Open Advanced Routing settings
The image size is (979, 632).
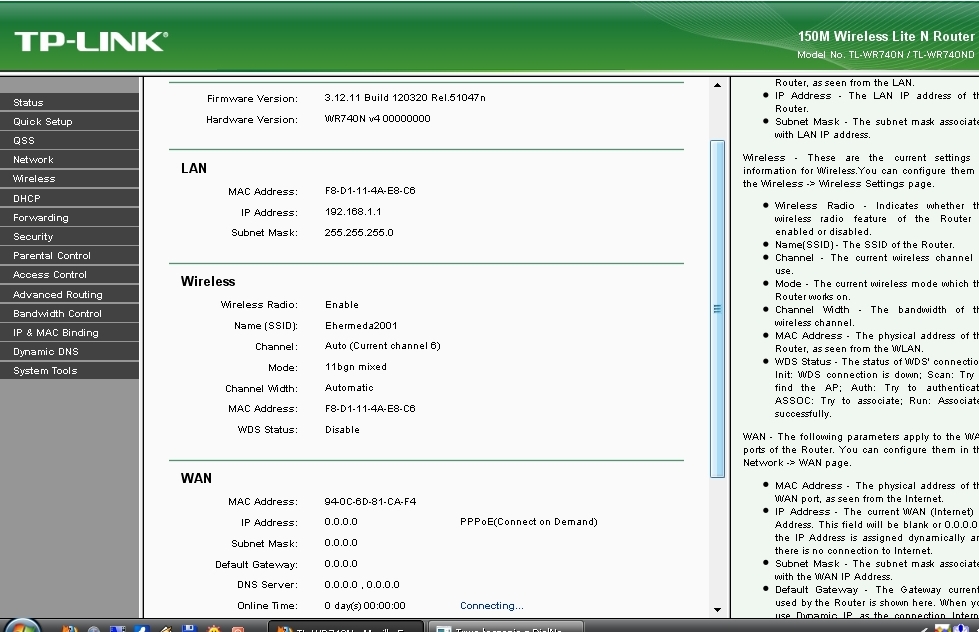pyautogui.click(x=69, y=294)
